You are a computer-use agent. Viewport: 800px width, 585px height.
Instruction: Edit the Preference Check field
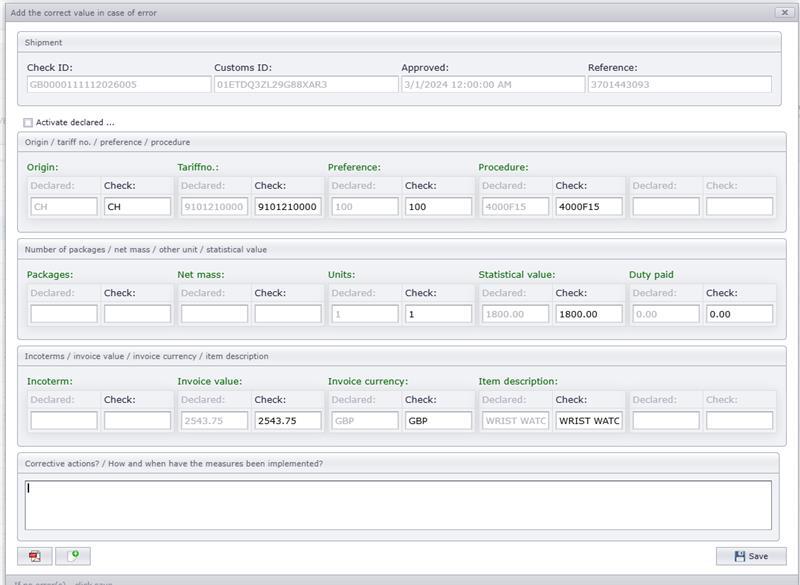(x=438, y=207)
